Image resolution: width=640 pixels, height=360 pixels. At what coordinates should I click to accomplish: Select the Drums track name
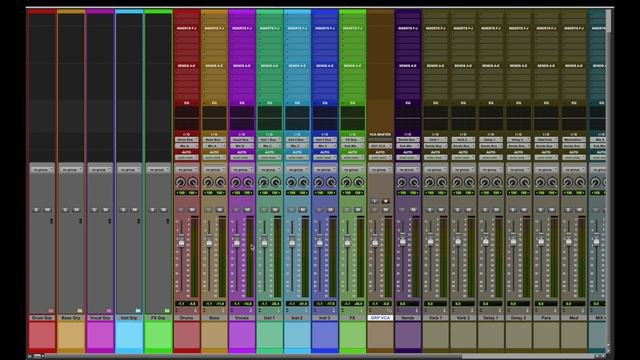point(187,318)
